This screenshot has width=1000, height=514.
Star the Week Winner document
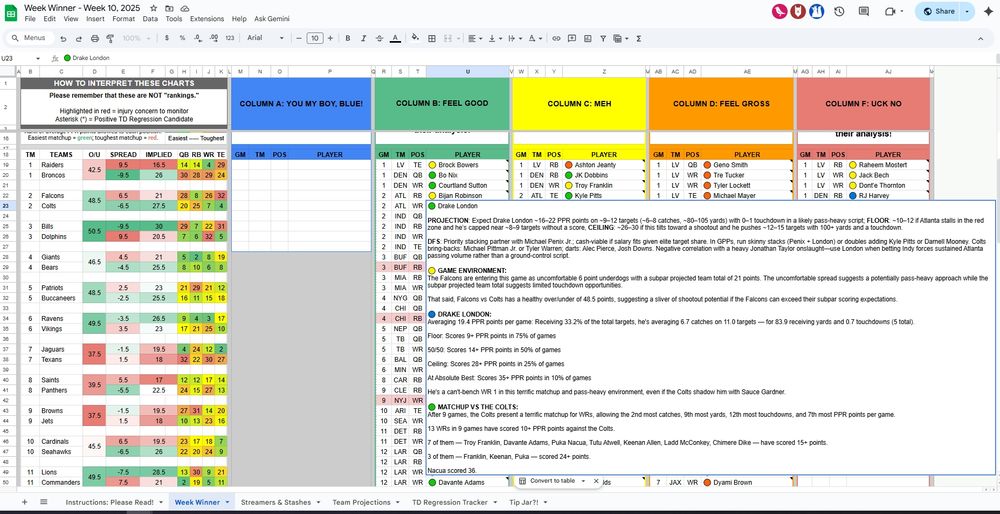(x=154, y=8)
